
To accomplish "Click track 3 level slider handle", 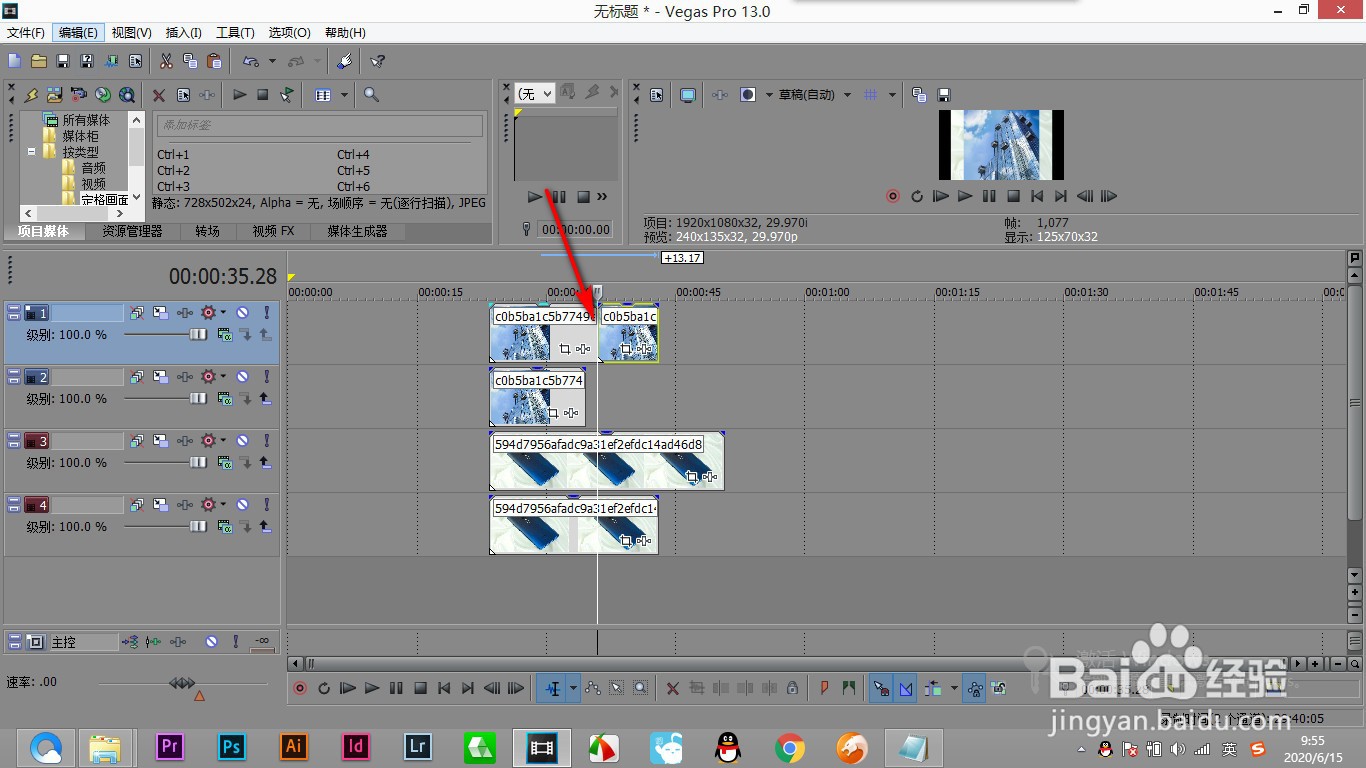I will pos(199,463).
